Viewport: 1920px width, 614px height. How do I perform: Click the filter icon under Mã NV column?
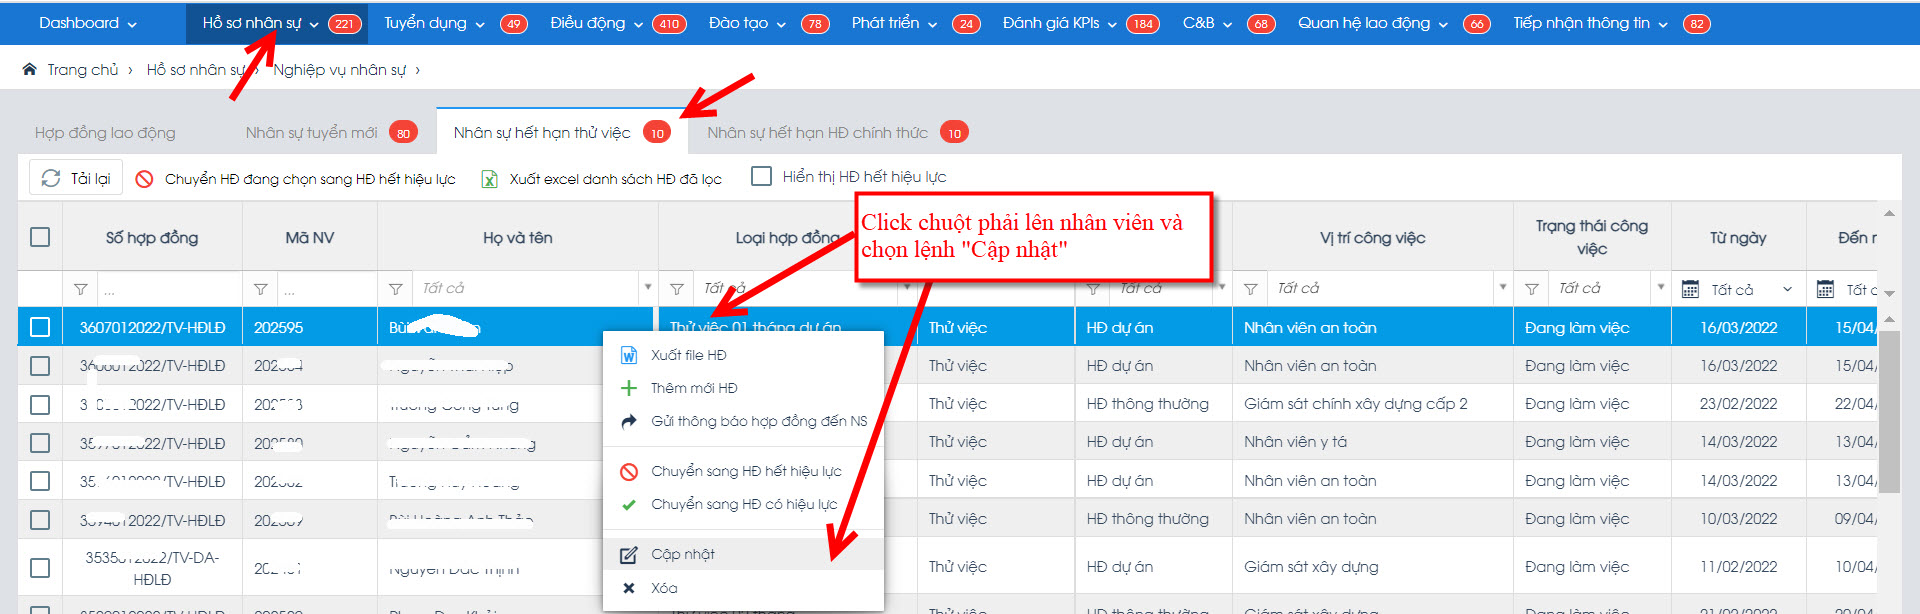point(261,289)
